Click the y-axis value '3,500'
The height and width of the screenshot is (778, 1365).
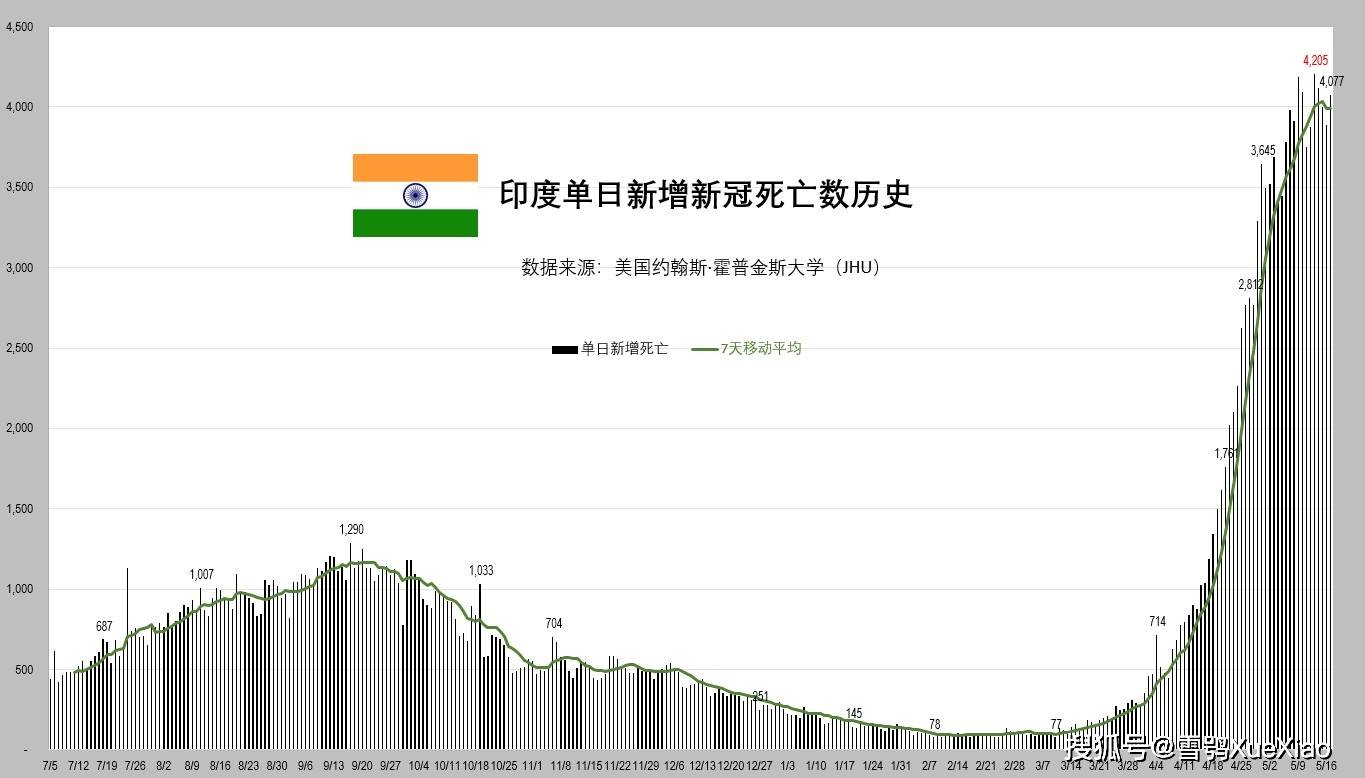(20, 188)
